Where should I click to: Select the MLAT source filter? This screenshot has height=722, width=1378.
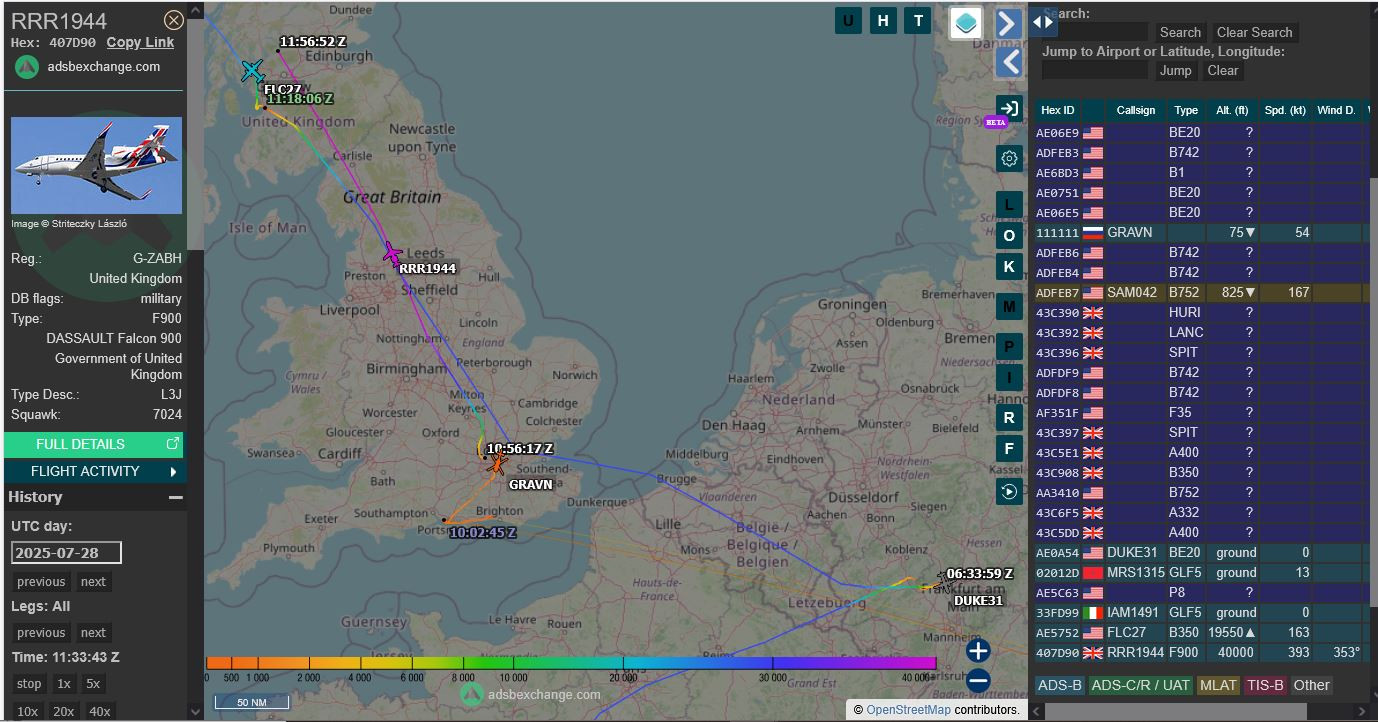click(x=1218, y=685)
